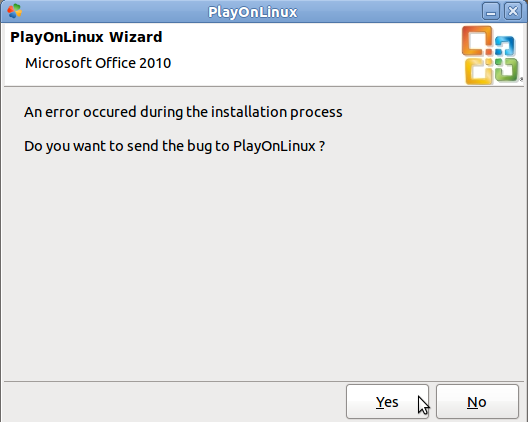
Task: Click the Microsoft Office 2010 subtitle
Action: pos(98,63)
